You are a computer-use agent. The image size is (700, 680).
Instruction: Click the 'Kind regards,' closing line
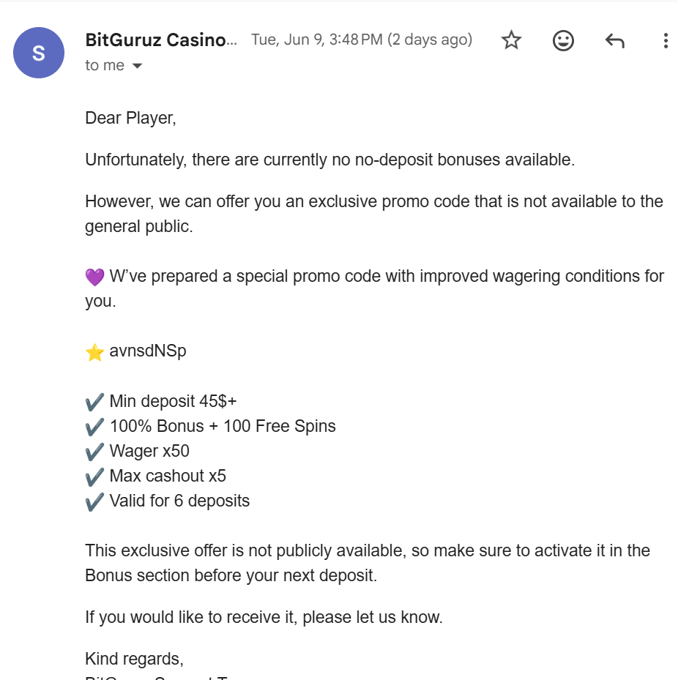pyautogui.click(x=134, y=659)
